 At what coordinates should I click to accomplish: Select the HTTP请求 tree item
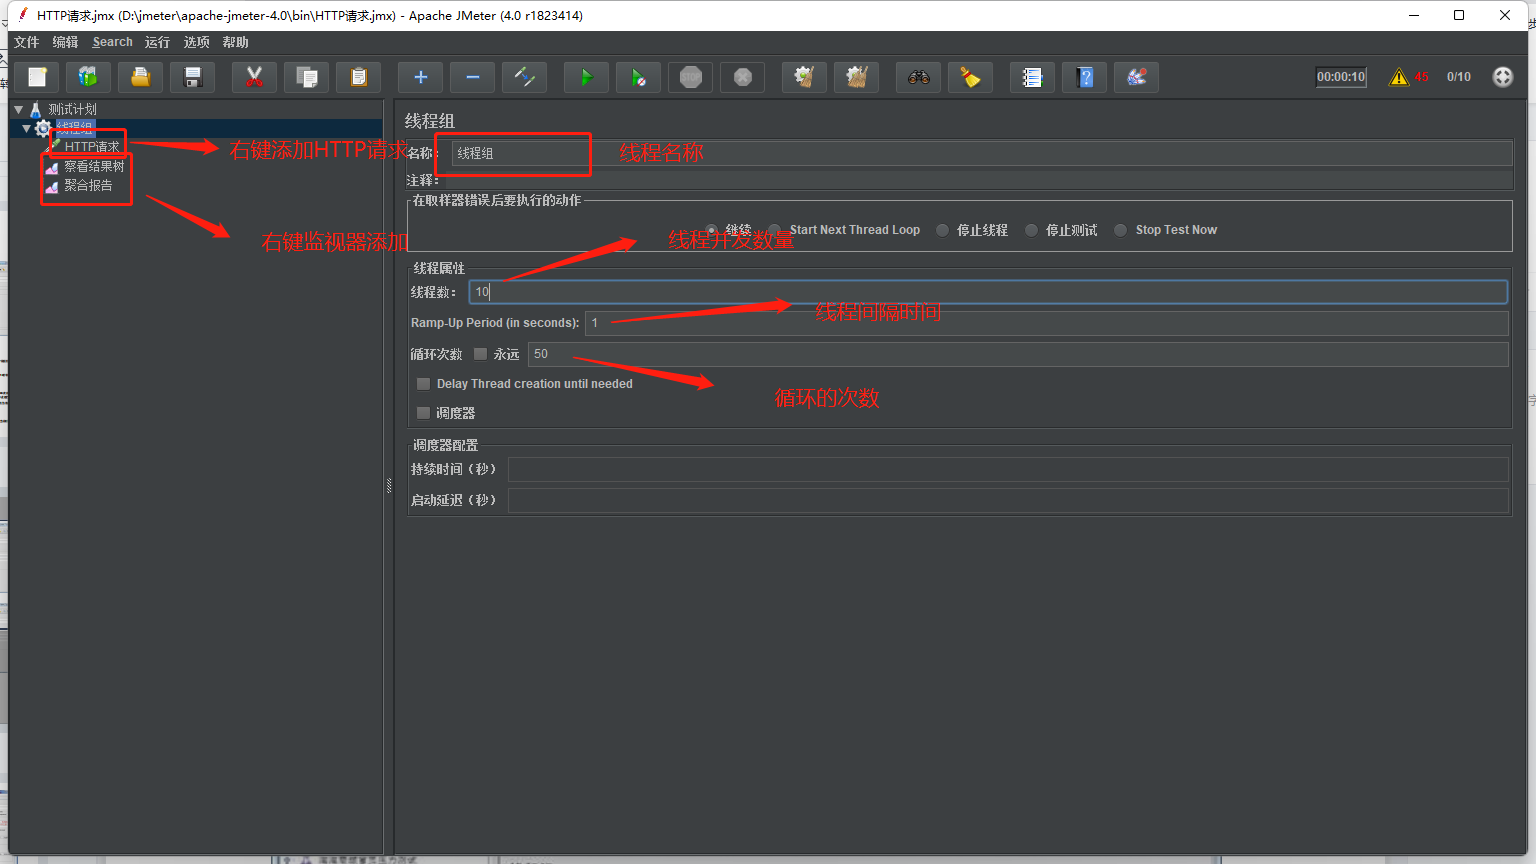pos(92,147)
